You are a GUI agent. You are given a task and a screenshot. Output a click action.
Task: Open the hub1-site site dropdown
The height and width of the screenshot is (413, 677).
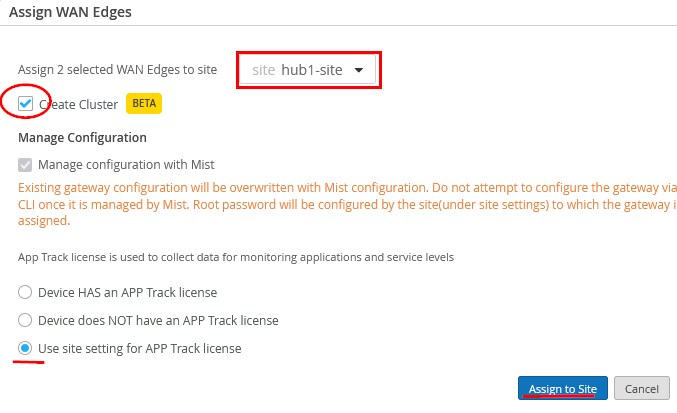(x=308, y=70)
